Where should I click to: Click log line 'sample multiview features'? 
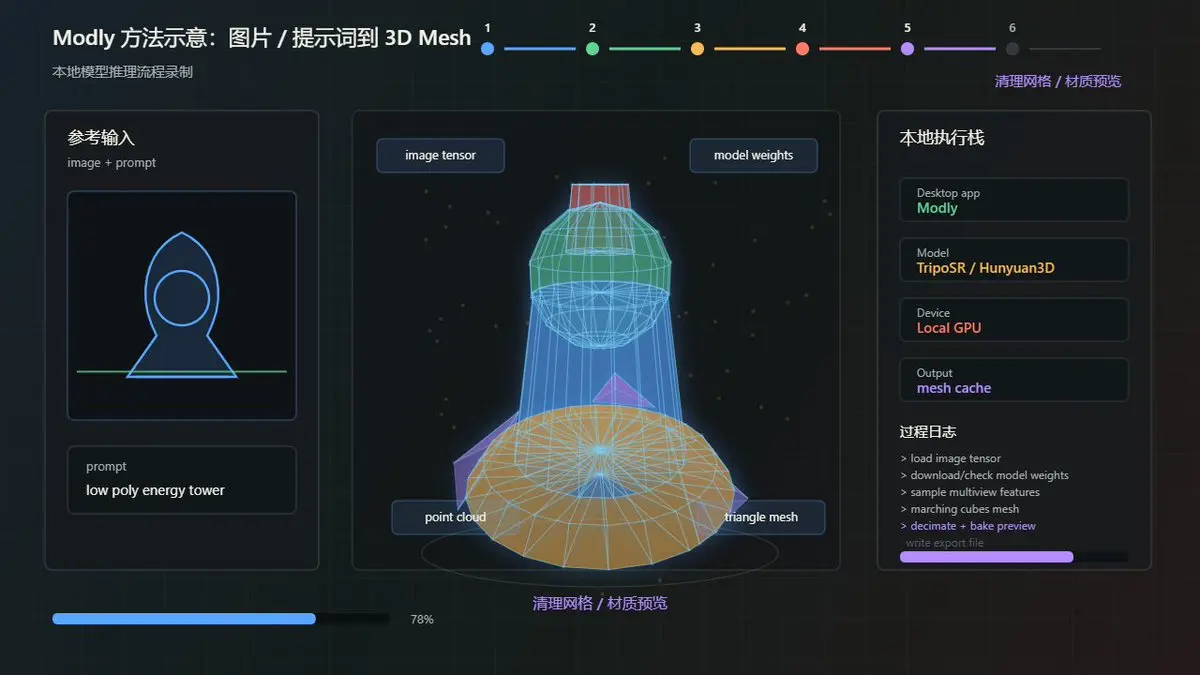pos(970,492)
